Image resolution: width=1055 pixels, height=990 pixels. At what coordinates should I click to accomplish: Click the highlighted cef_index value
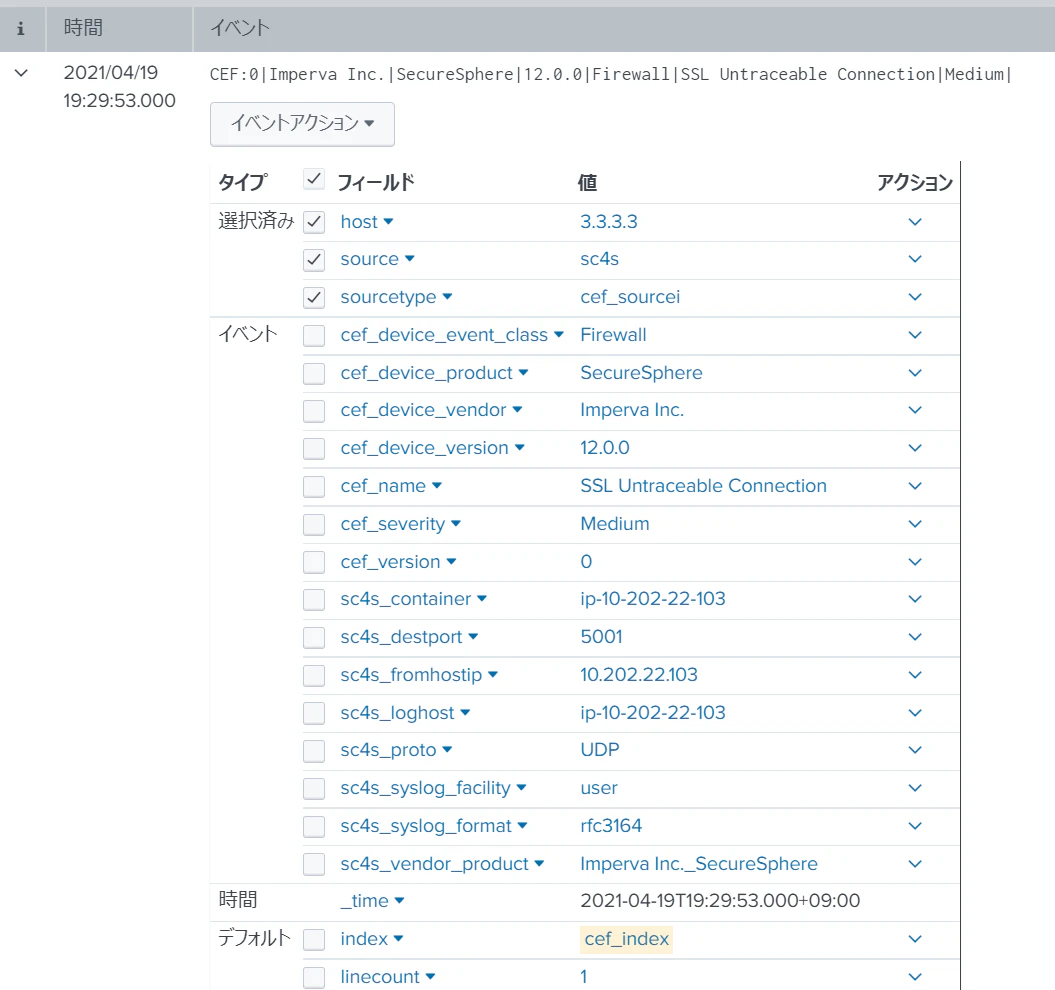pyautogui.click(x=626, y=939)
